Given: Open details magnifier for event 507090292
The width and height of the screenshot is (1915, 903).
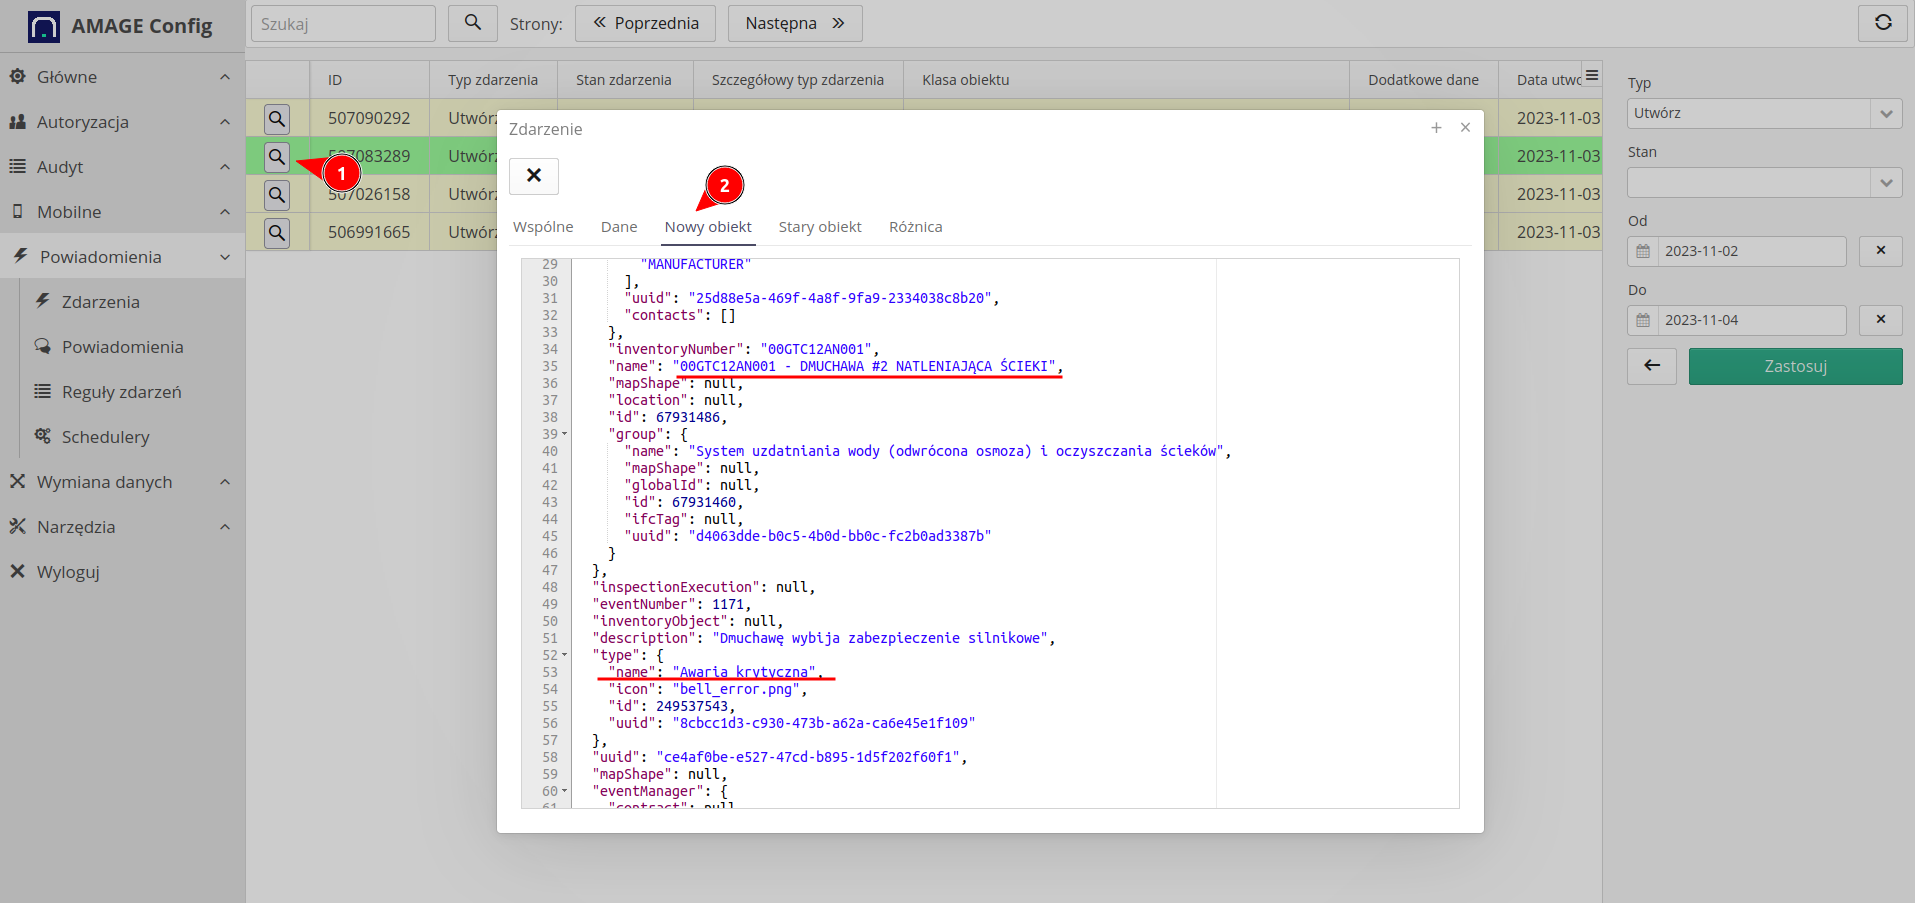Looking at the screenshot, I should pos(277,119).
